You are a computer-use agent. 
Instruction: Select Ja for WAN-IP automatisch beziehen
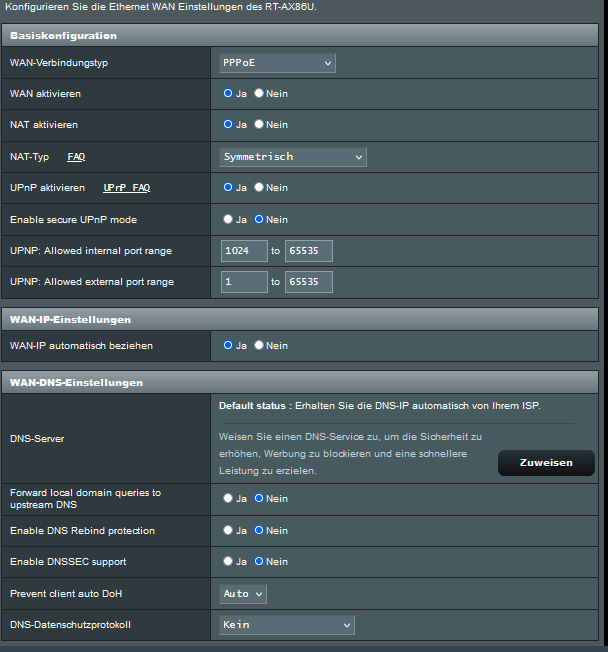tap(228, 345)
